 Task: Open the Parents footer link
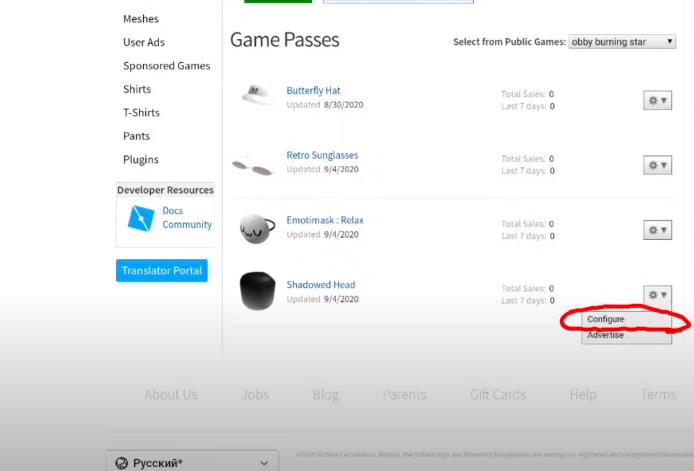point(405,394)
